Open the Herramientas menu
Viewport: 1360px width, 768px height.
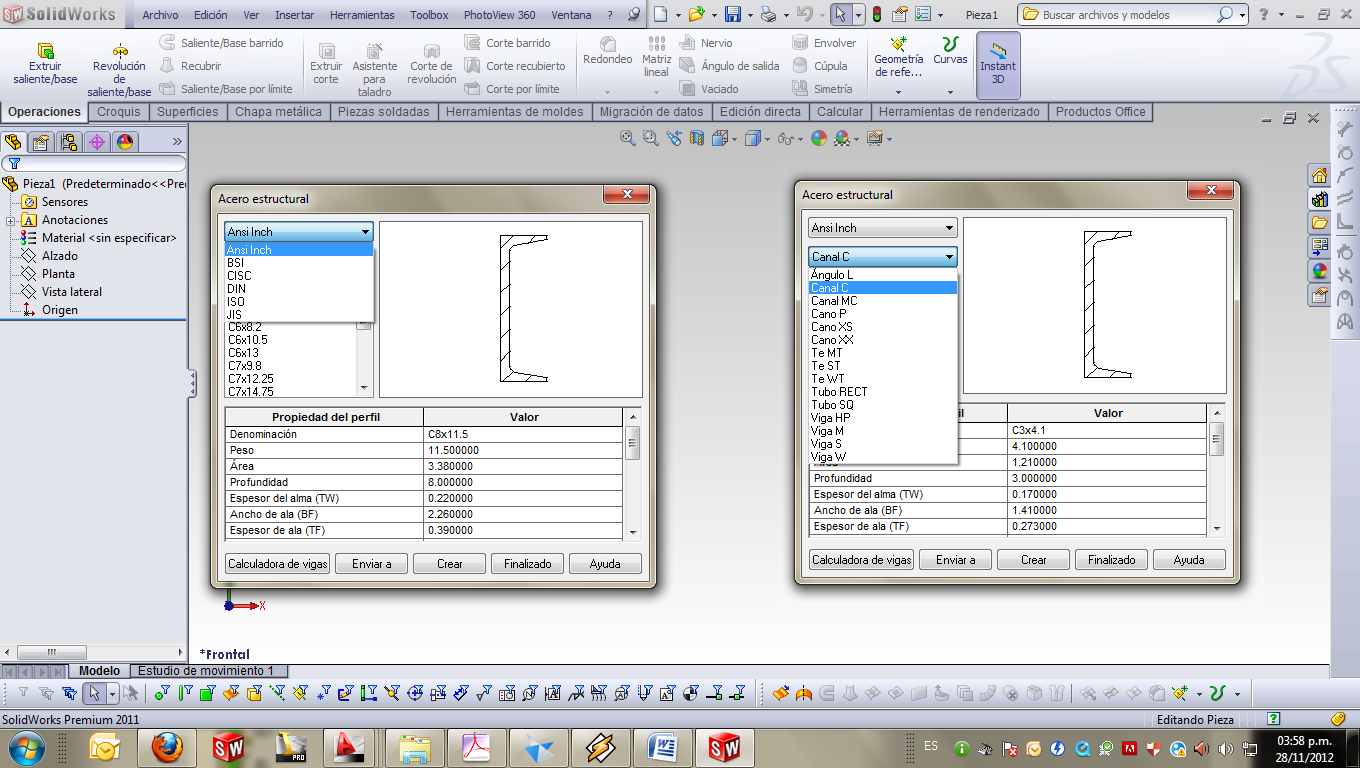point(362,15)
